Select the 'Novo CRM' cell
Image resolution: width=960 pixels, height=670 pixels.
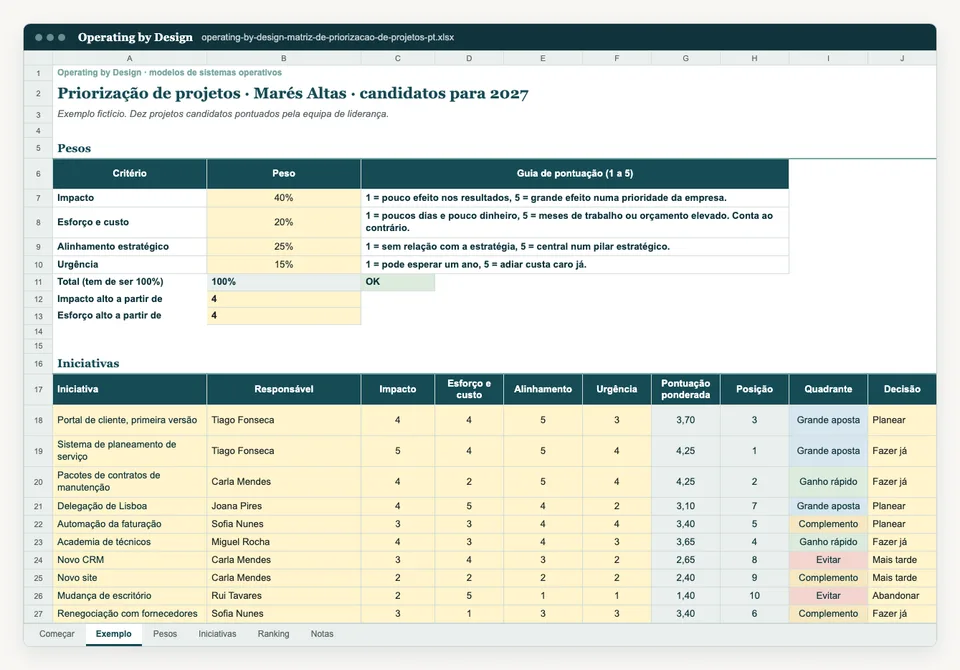(x=129, y=560)
